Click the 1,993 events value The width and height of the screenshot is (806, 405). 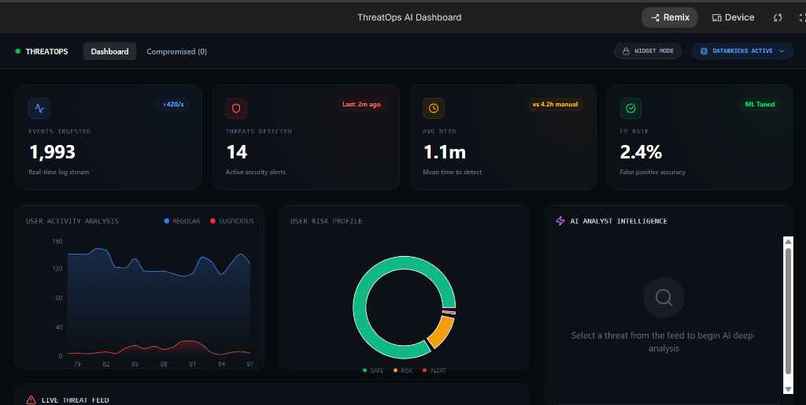(52, 152)
